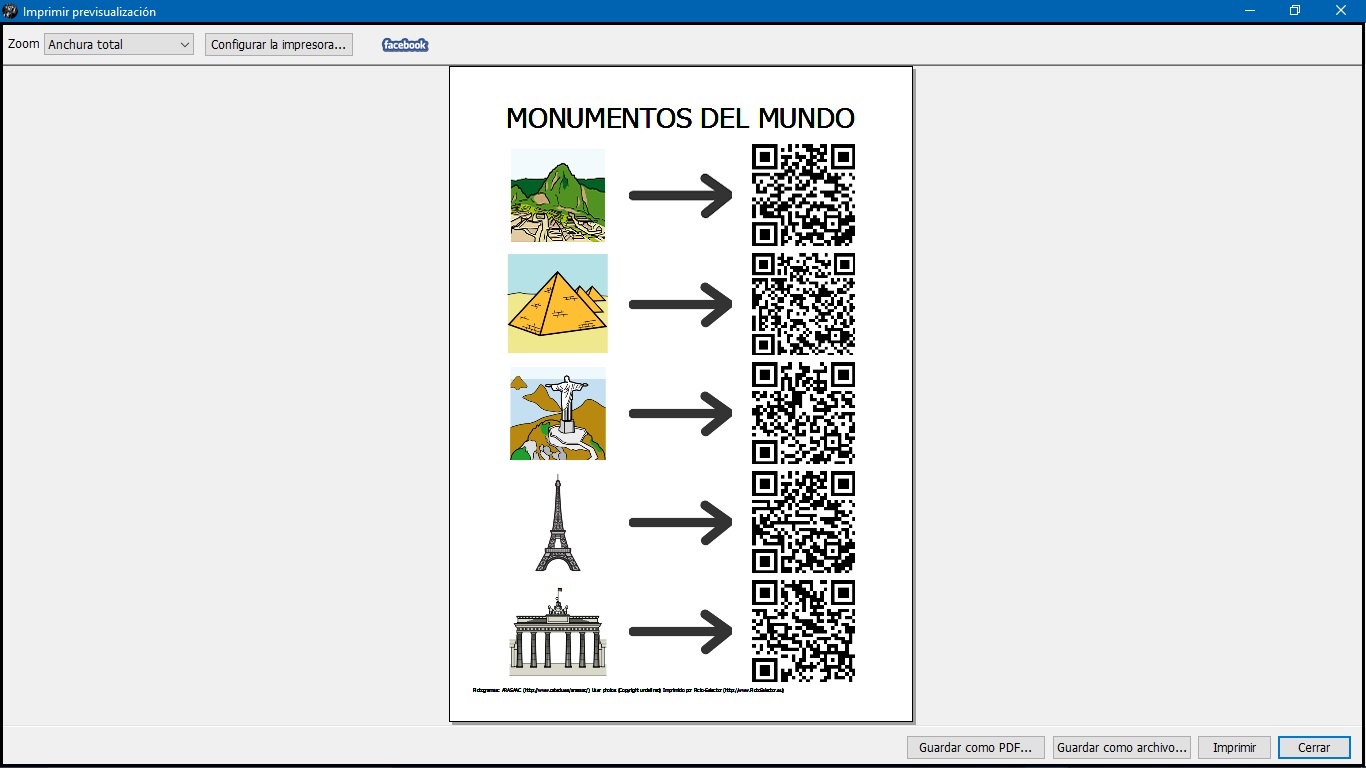
Task: Click Imprimir to print the page
Action: (1234, 747)
